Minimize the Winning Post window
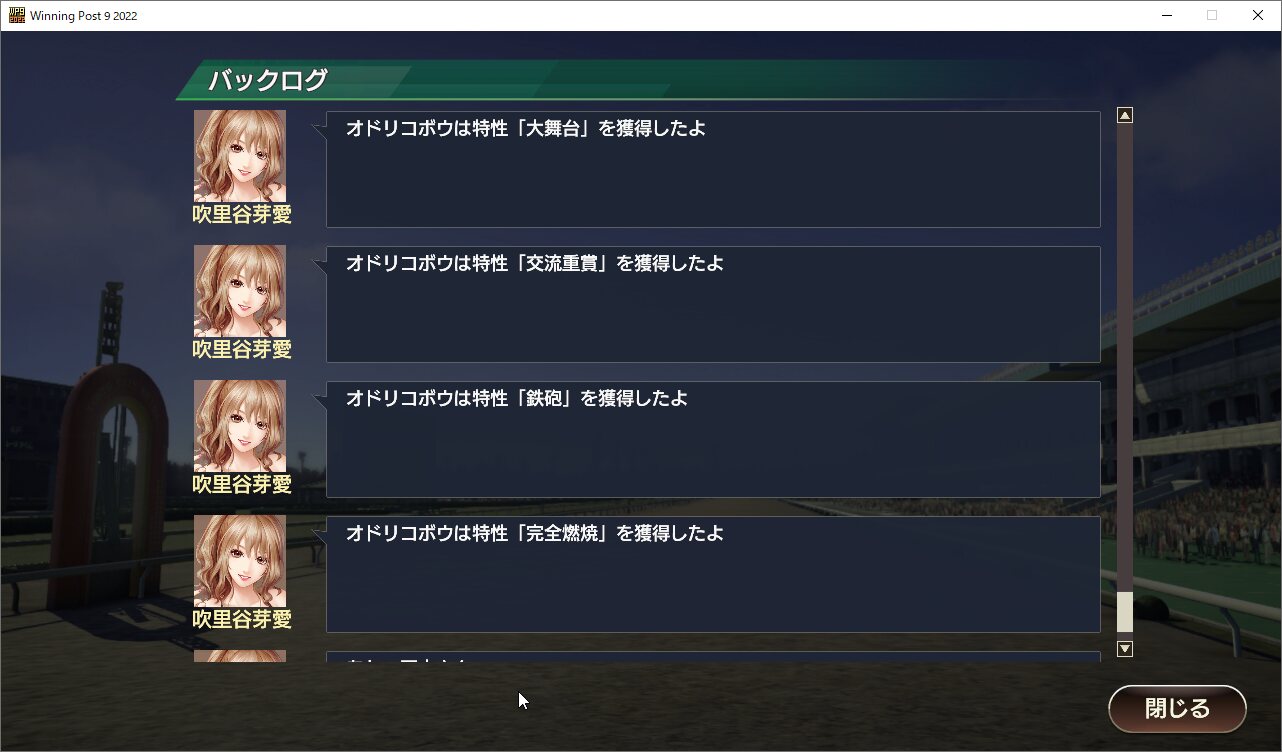This screenshot has width=1282, height=752. coord(1166,15)
